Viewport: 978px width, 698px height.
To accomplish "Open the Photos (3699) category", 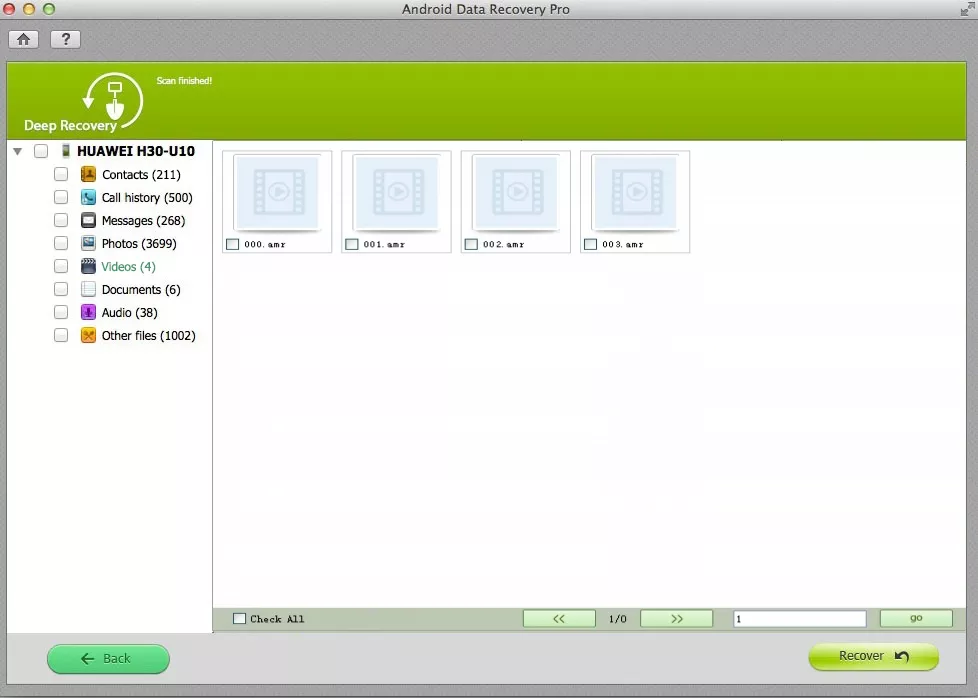I will click(139, 244).
